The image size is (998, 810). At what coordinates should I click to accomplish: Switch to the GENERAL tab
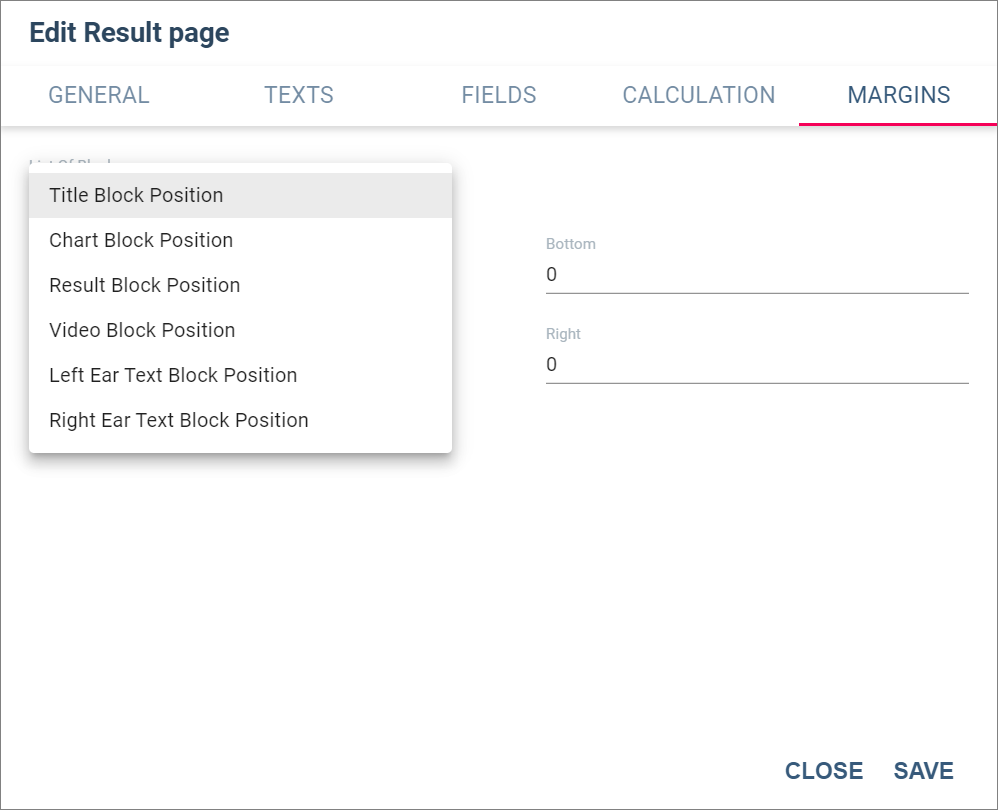tap(99, 95)
